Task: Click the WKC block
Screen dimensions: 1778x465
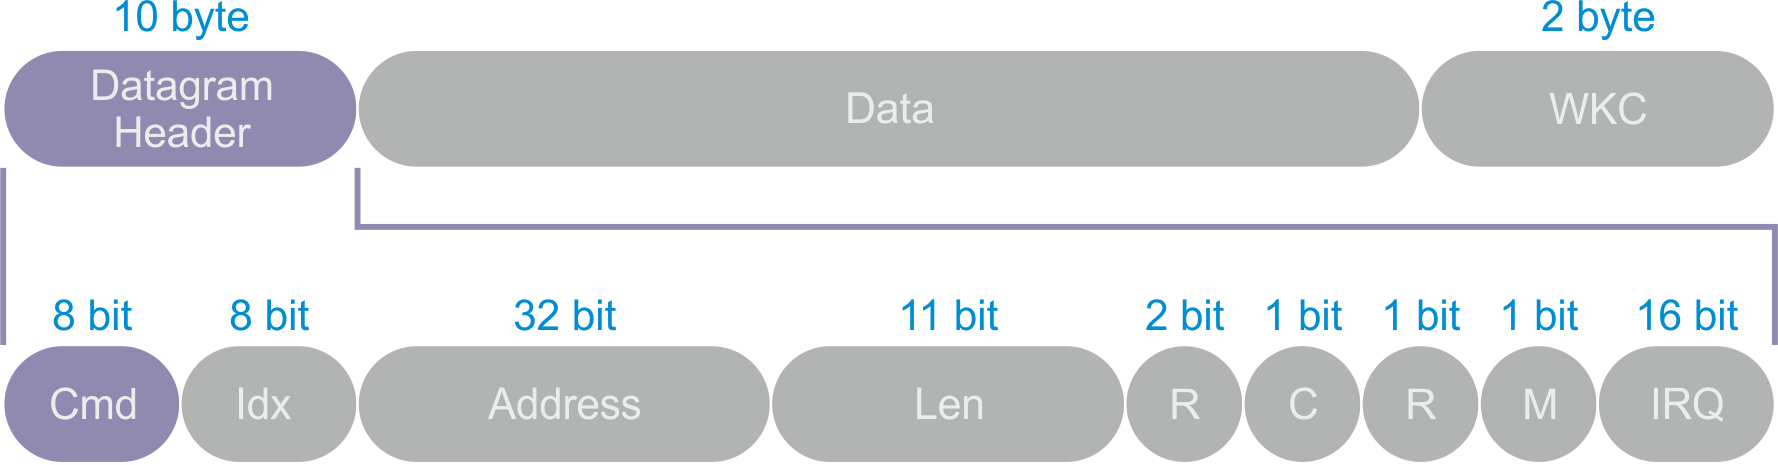Action: (x=1597, y=109)
